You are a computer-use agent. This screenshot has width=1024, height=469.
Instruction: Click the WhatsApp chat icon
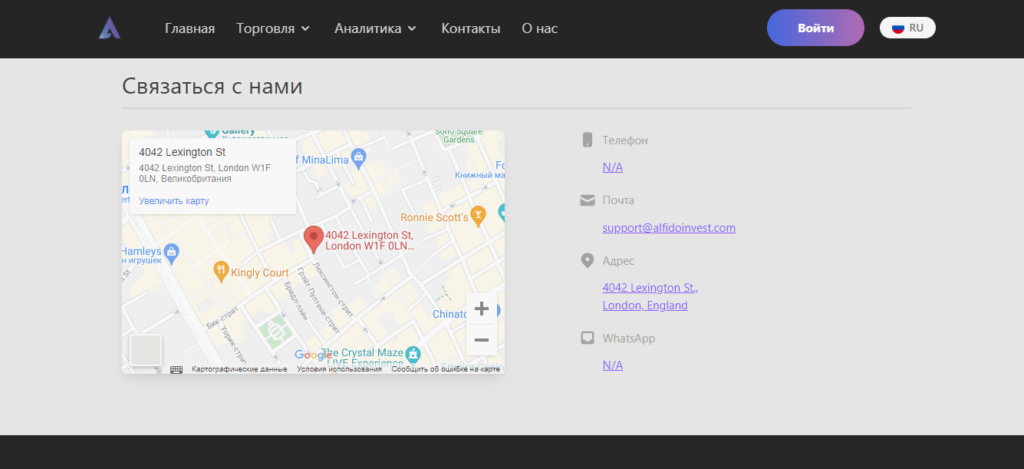pos(588,338)
